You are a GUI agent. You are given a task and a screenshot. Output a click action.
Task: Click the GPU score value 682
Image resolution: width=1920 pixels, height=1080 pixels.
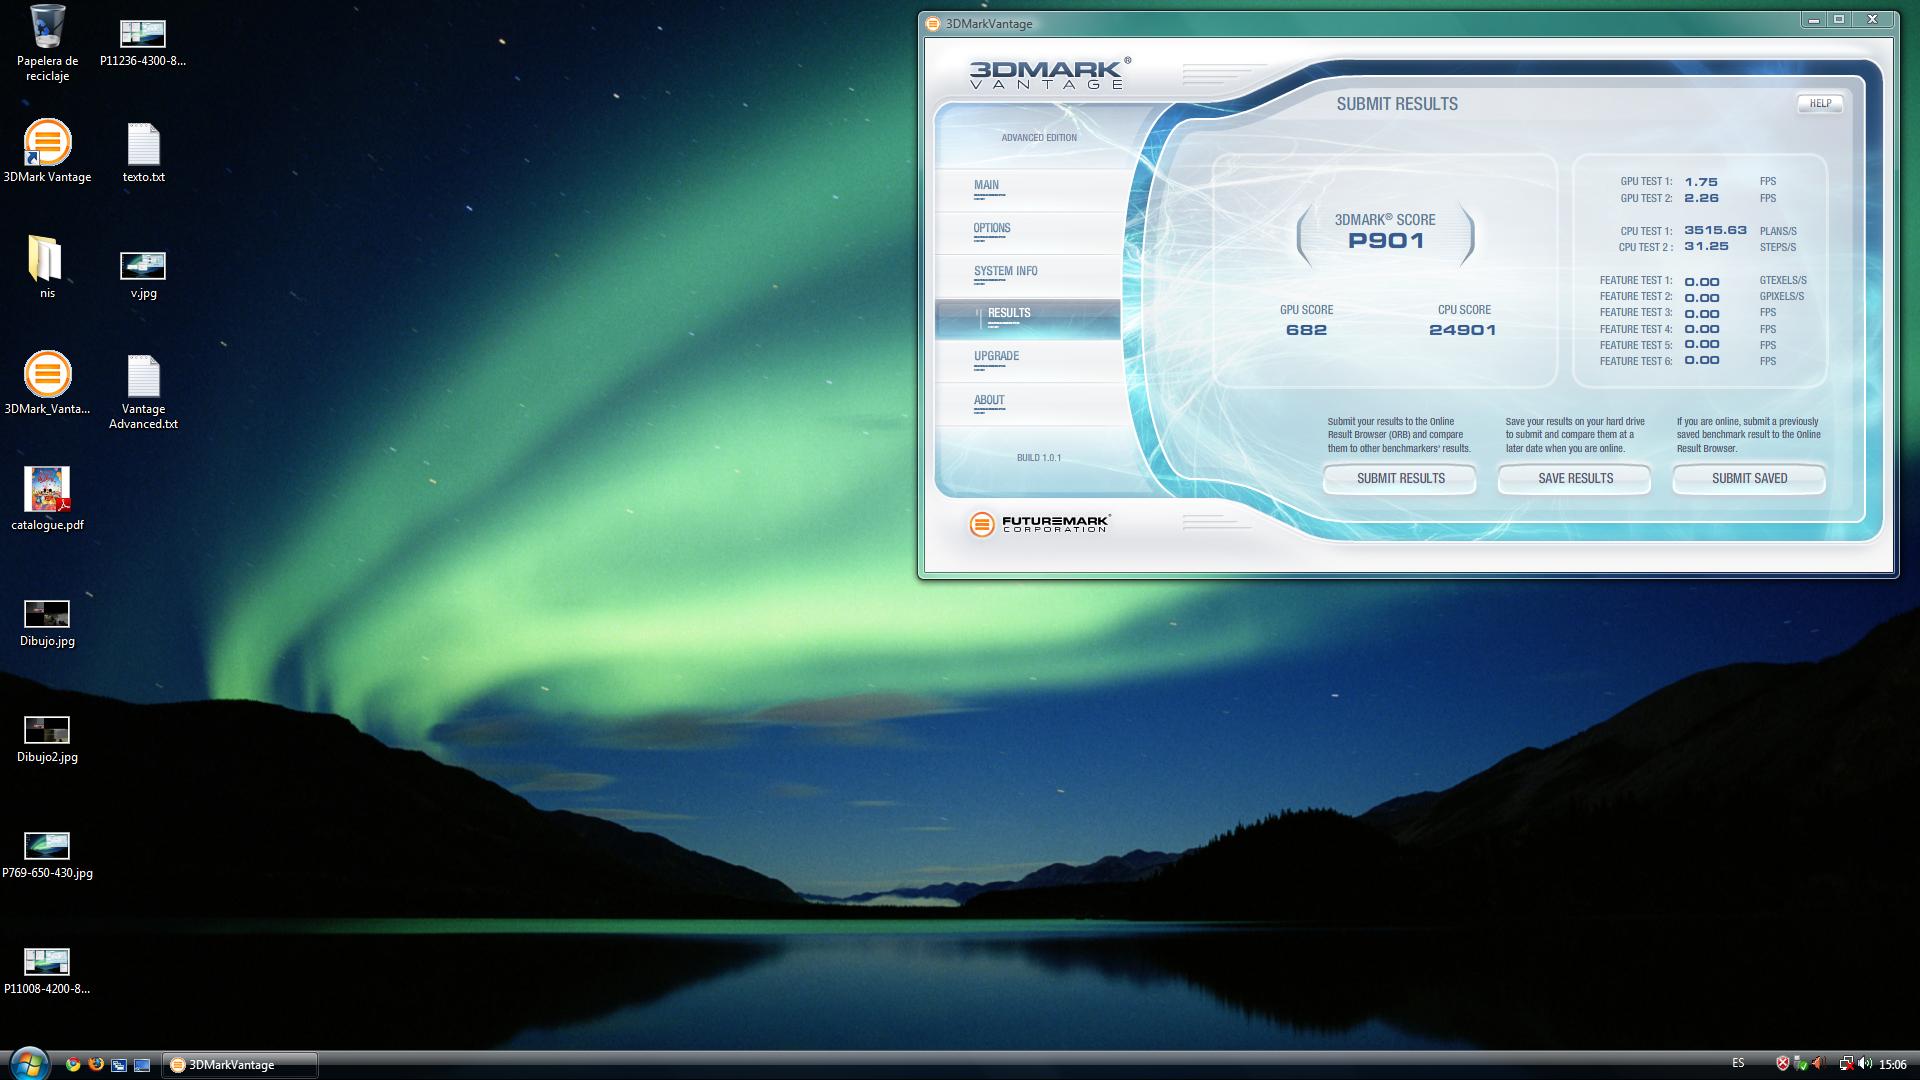pos(1306,330)
